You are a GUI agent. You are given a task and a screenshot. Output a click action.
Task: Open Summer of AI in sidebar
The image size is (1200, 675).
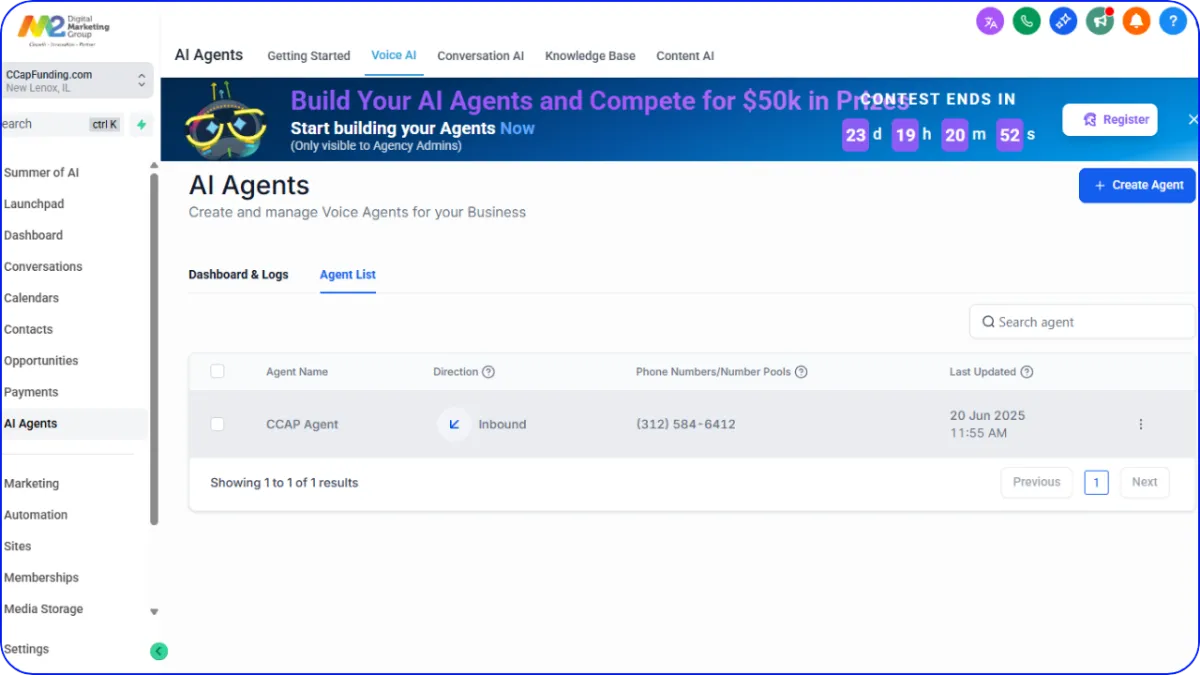41,173
